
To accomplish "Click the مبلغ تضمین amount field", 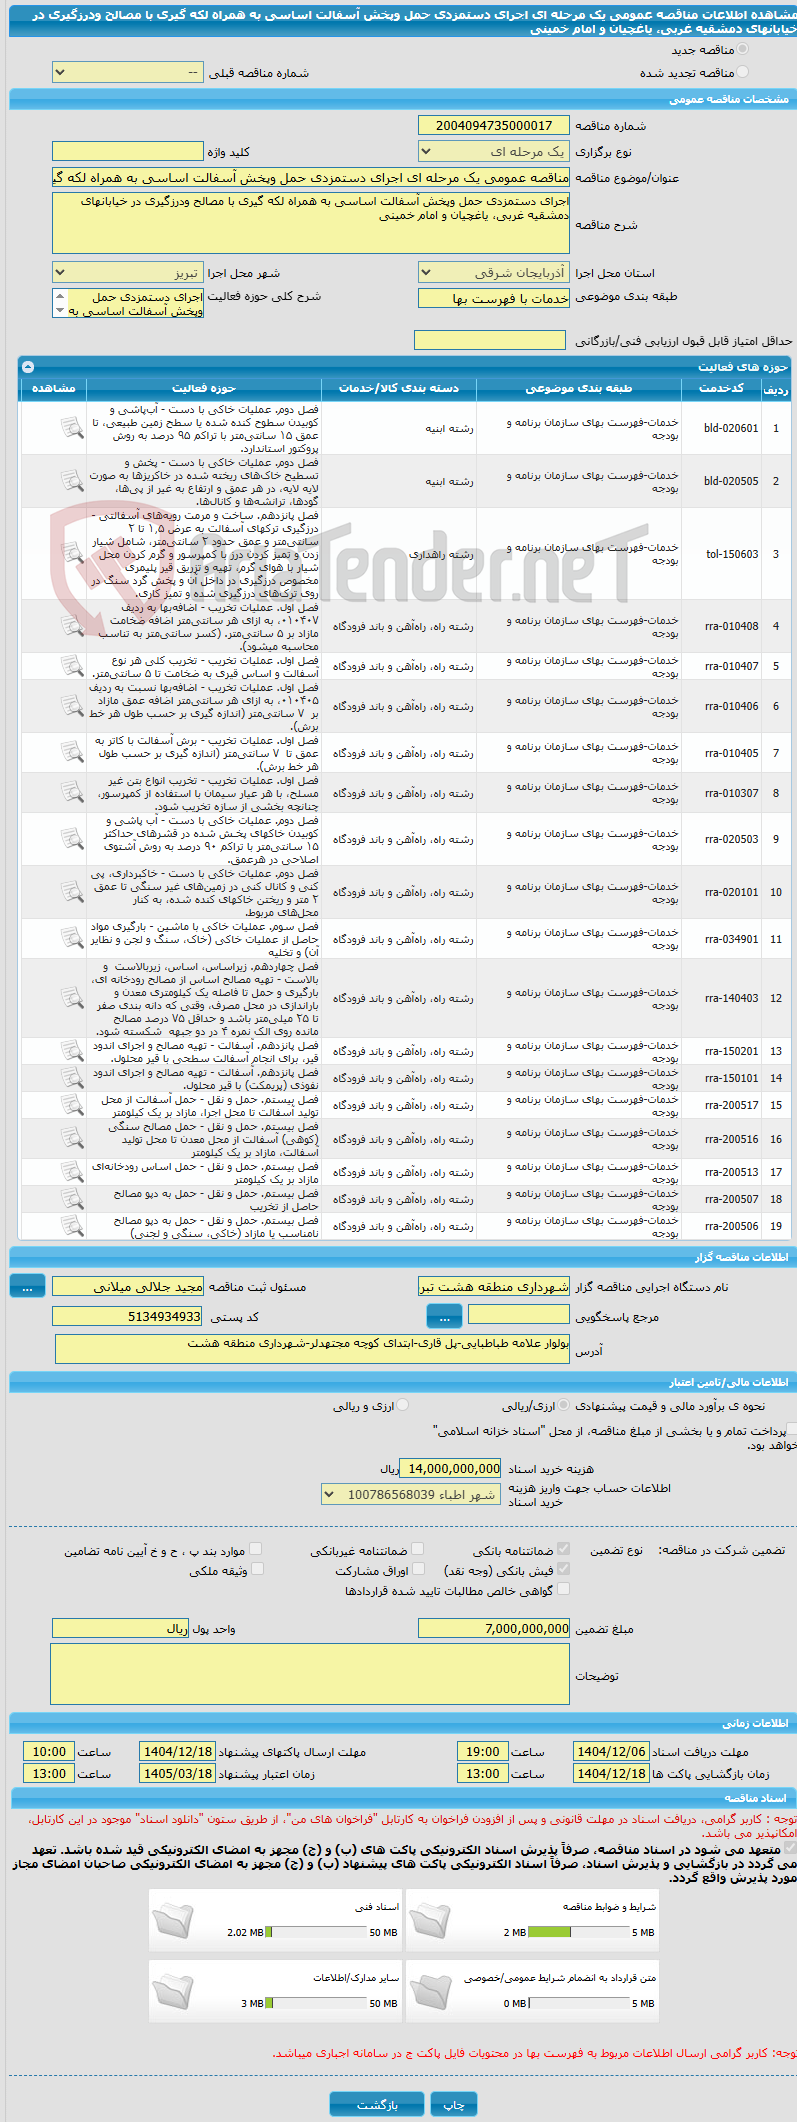I will (494, 1628).
